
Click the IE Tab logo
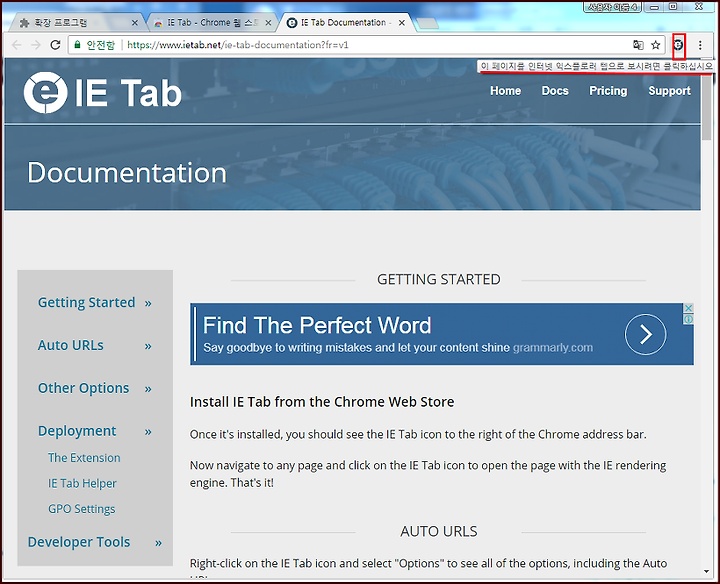[x=102, y=93]
